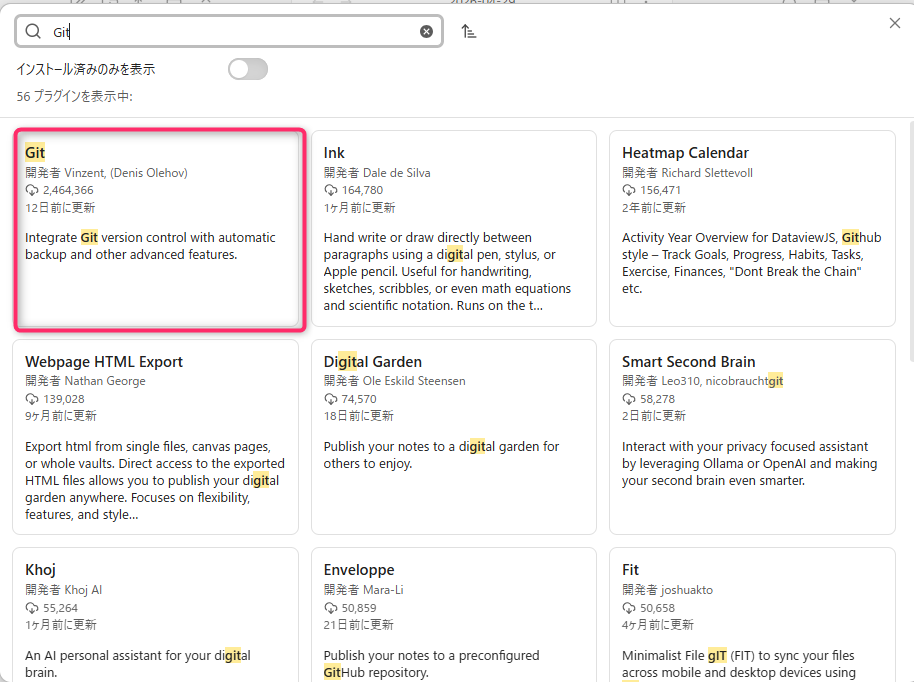Open Smart Second Brain plugin
The image size is (914, 682).
pos(752,437)
